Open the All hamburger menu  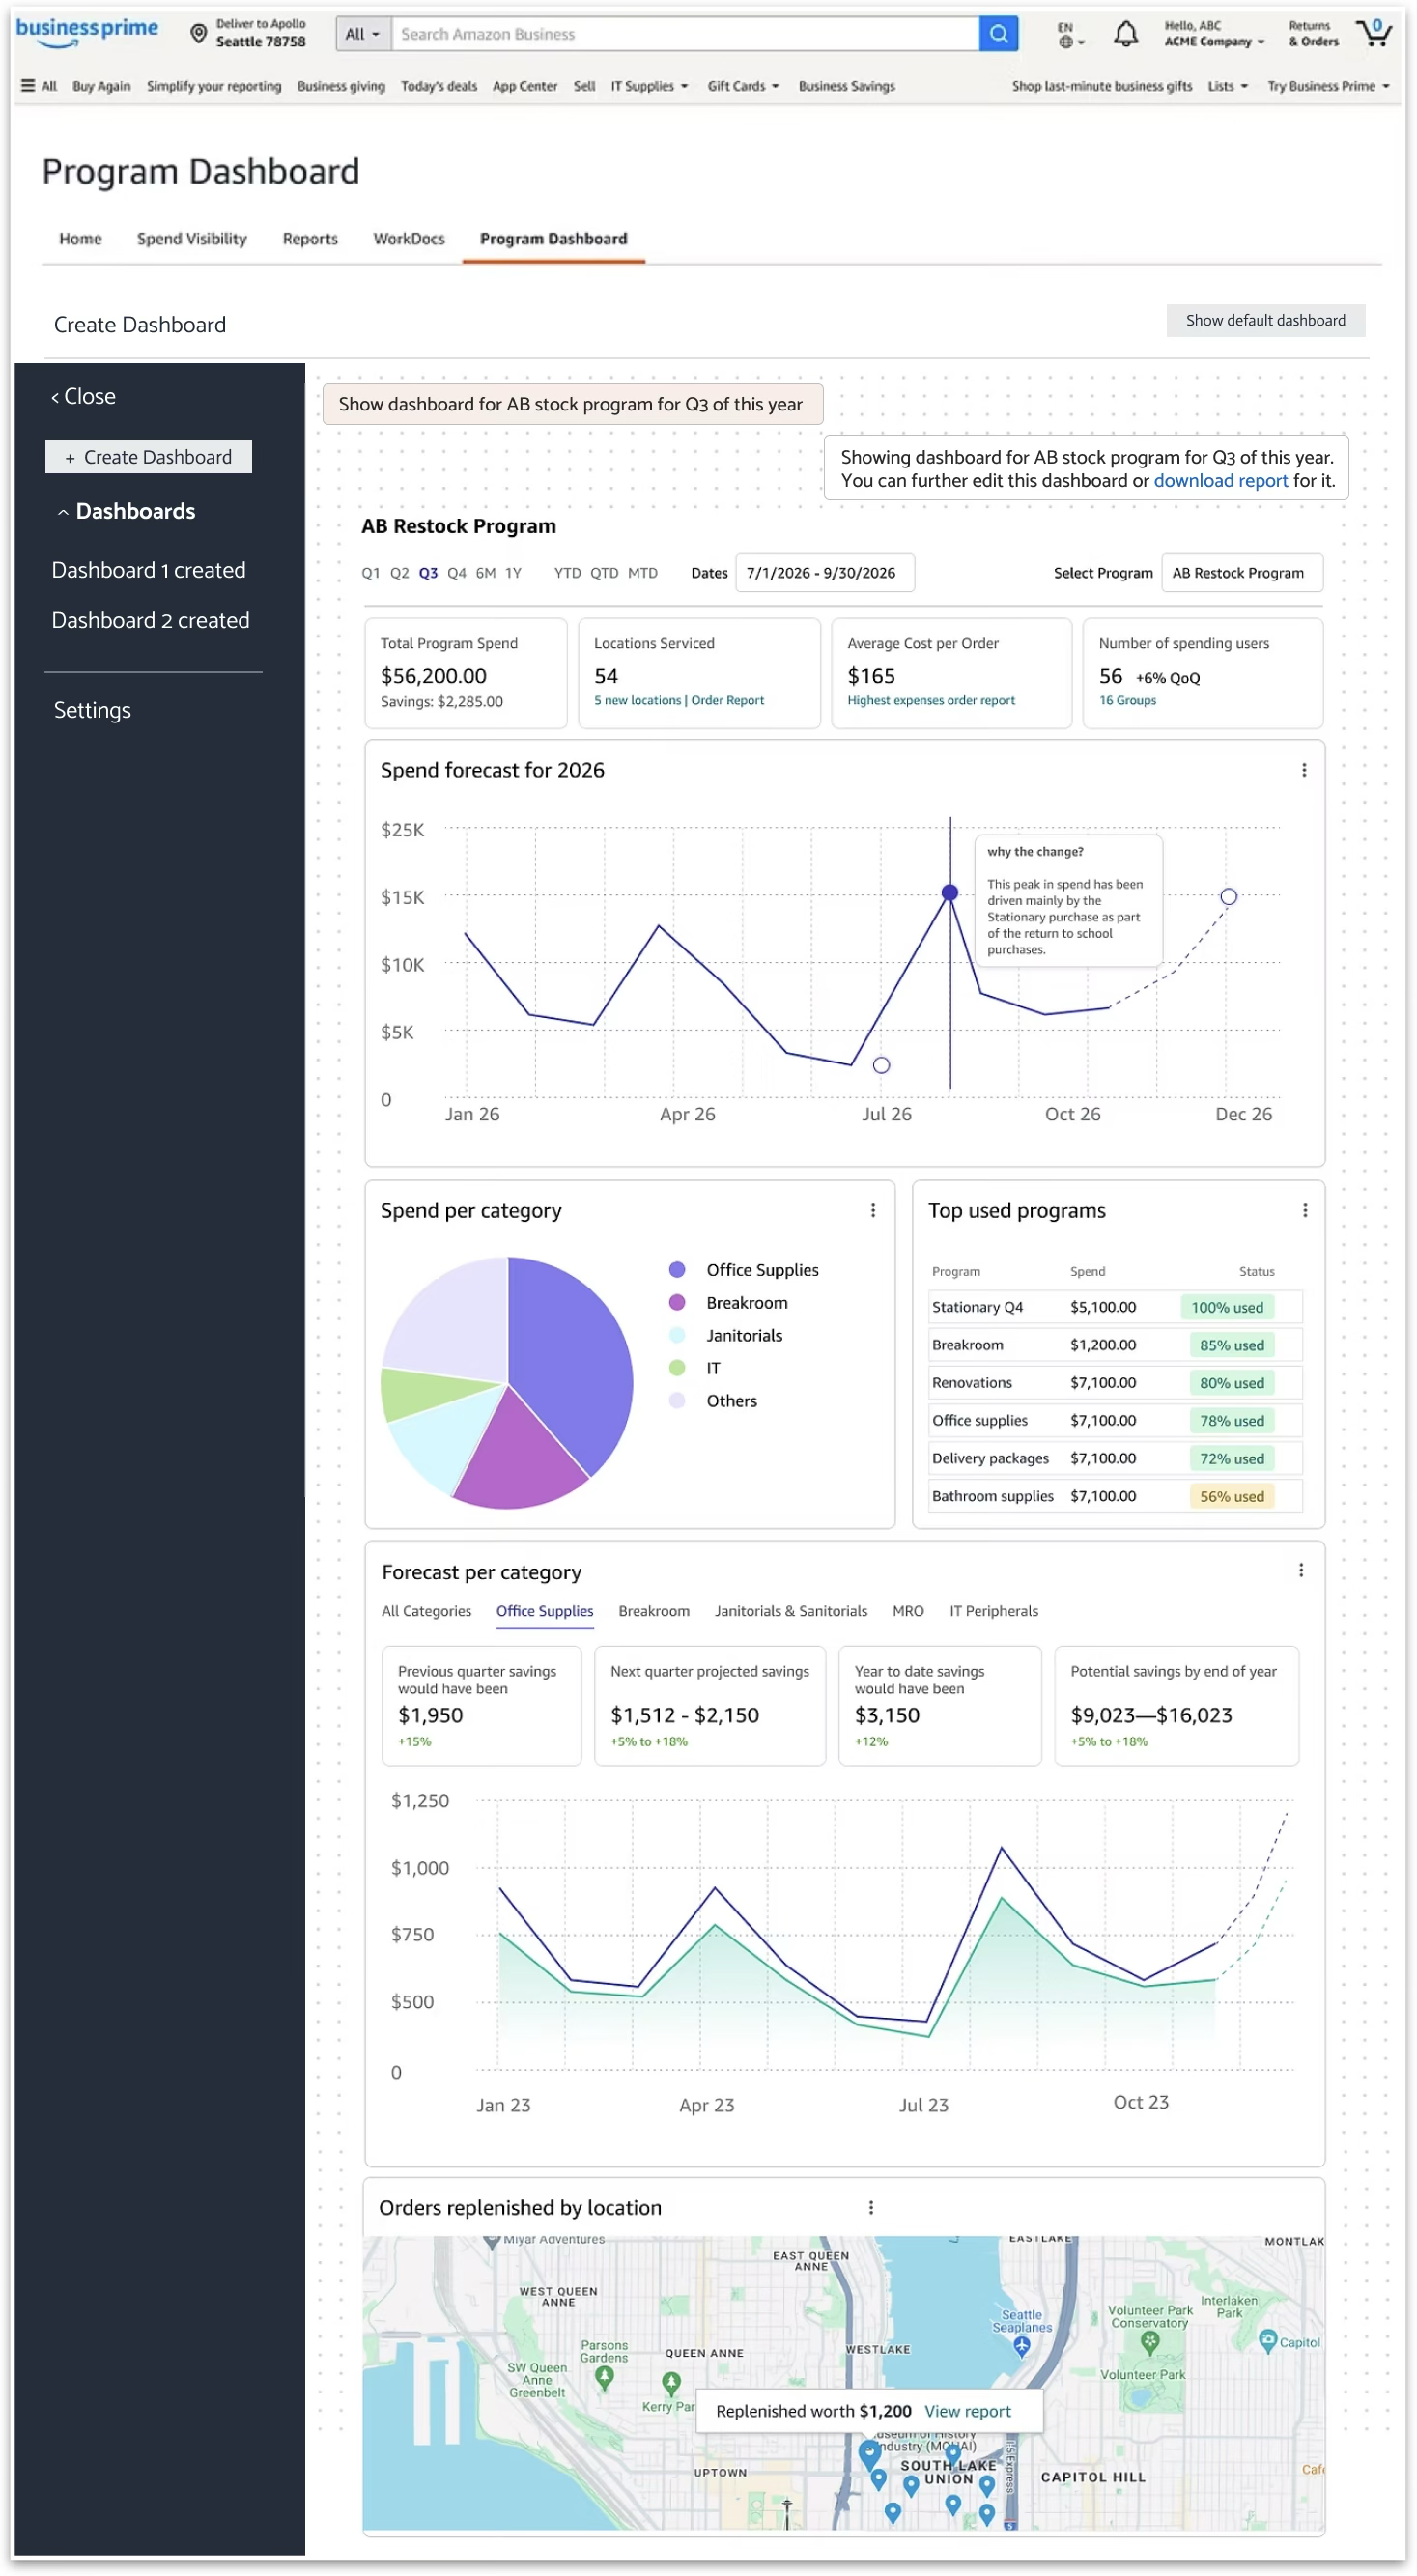(38, 86)
